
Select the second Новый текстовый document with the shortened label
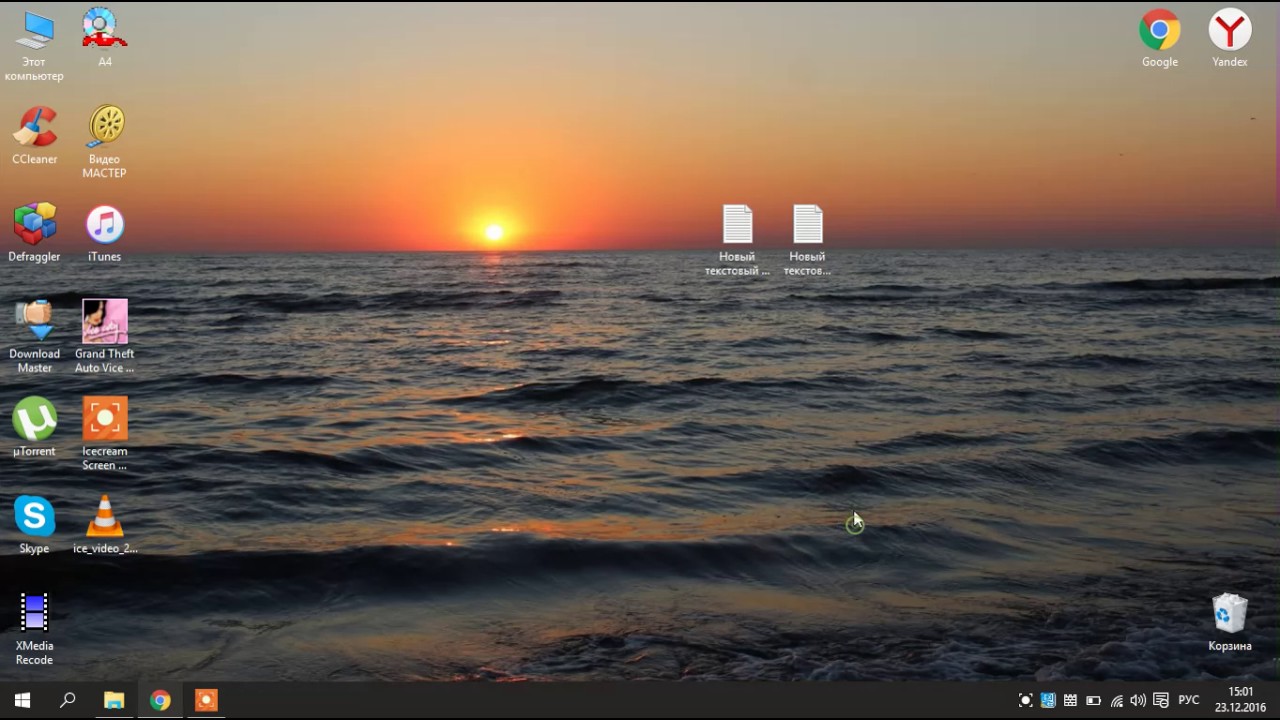tap(808, 240)
